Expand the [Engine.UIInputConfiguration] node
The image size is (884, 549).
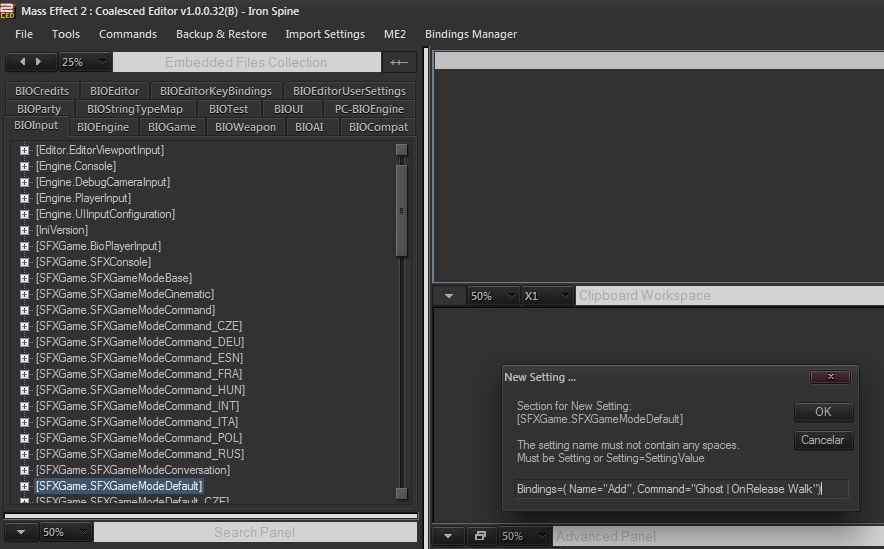point(24,214)
